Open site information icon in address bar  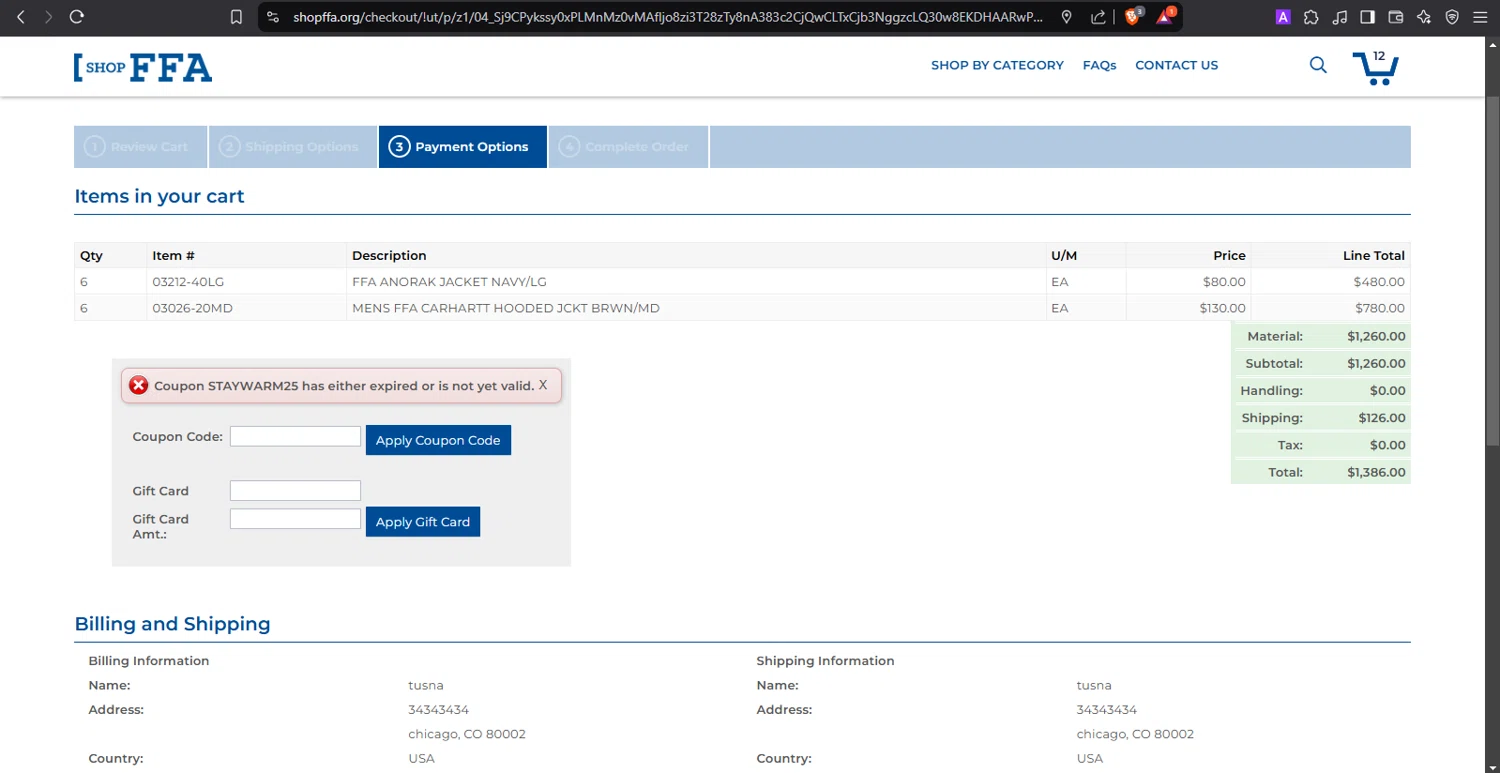(273, 17)
